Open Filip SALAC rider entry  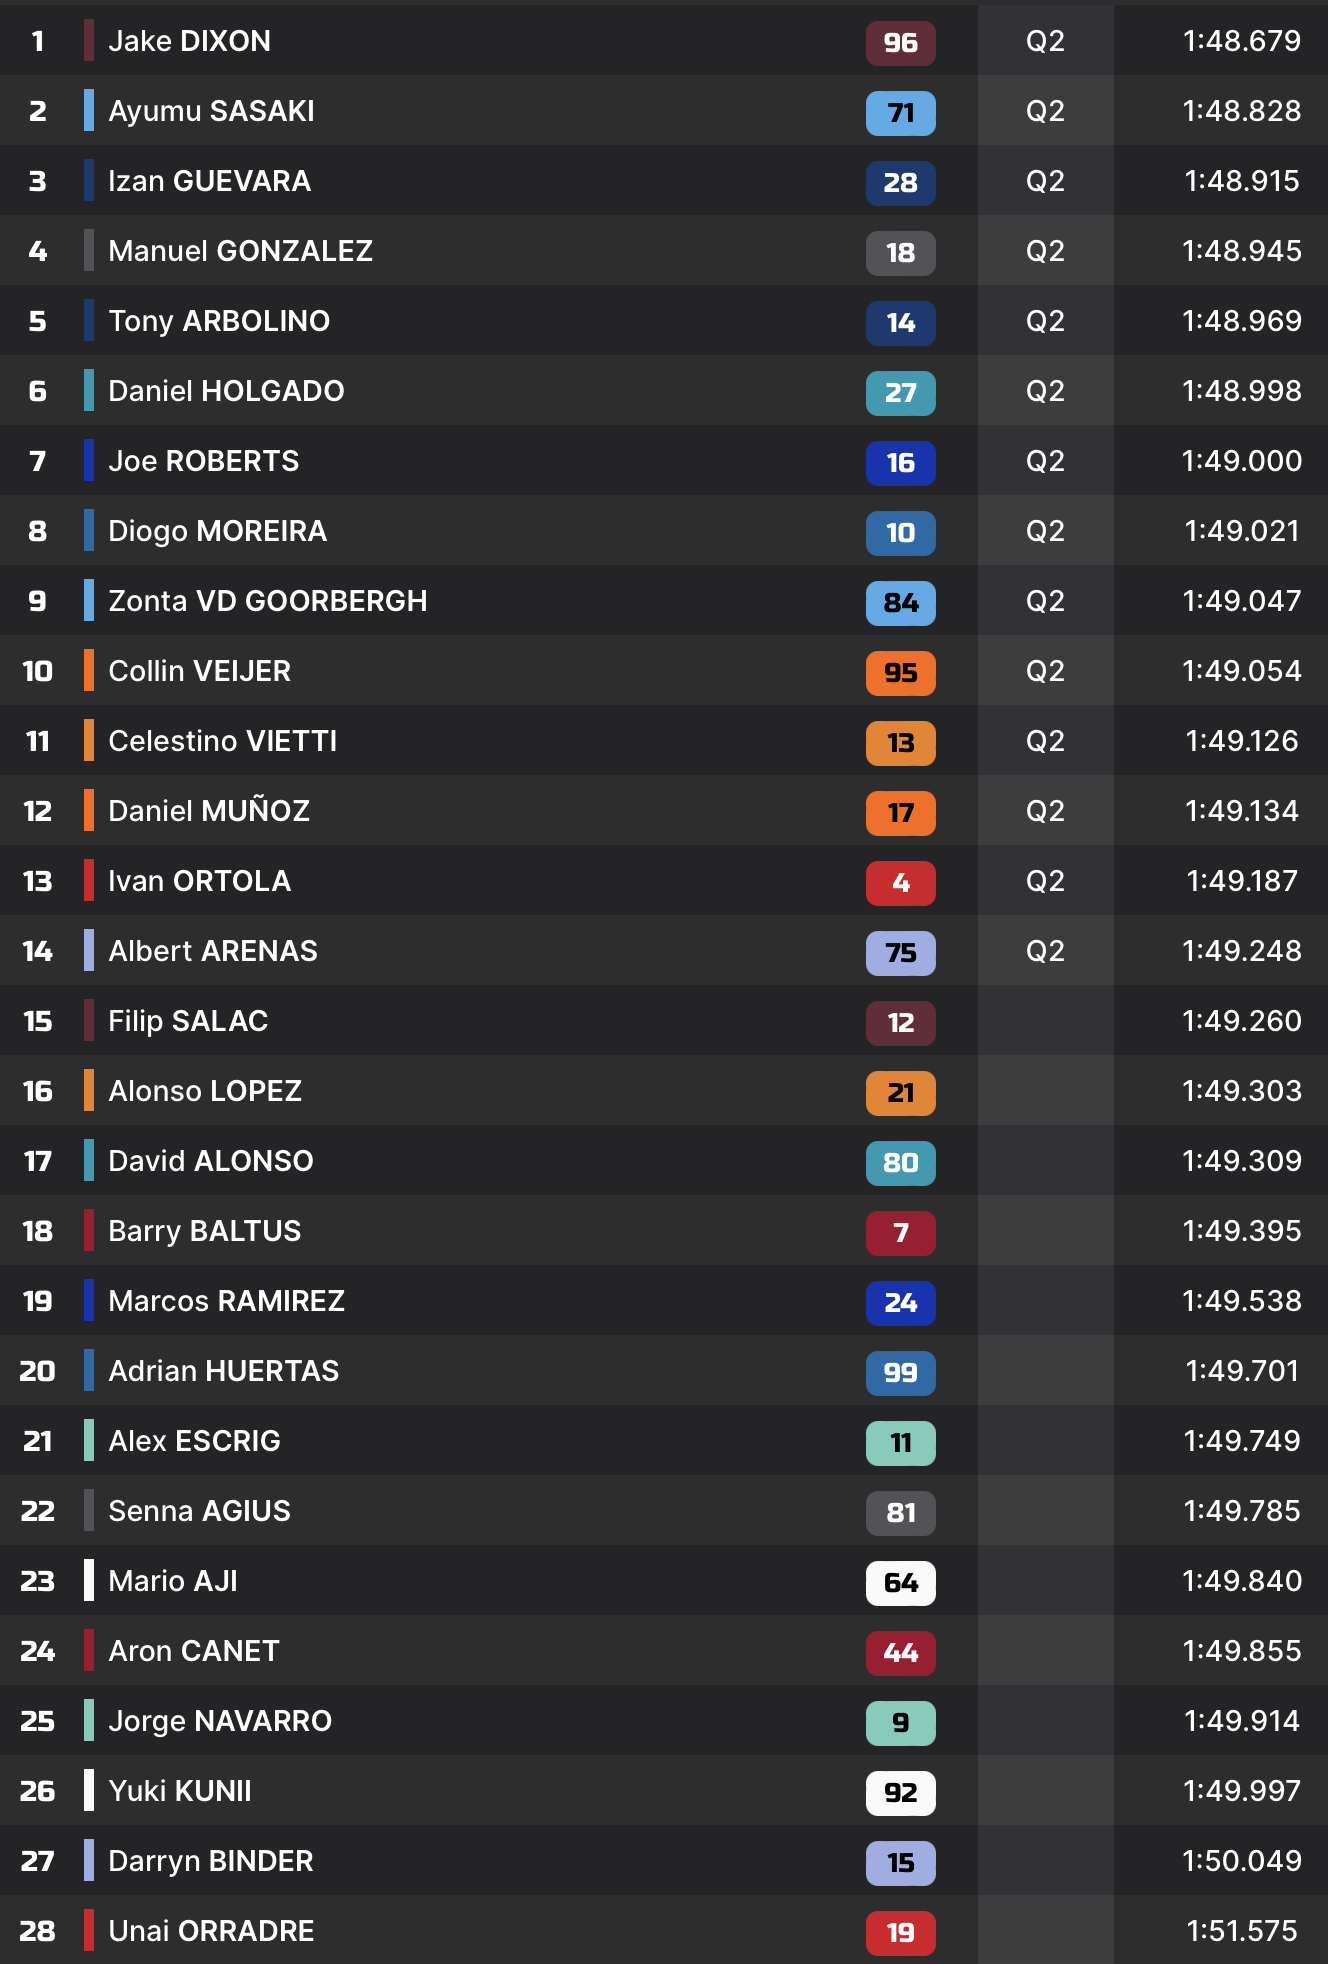(188, 1021)
